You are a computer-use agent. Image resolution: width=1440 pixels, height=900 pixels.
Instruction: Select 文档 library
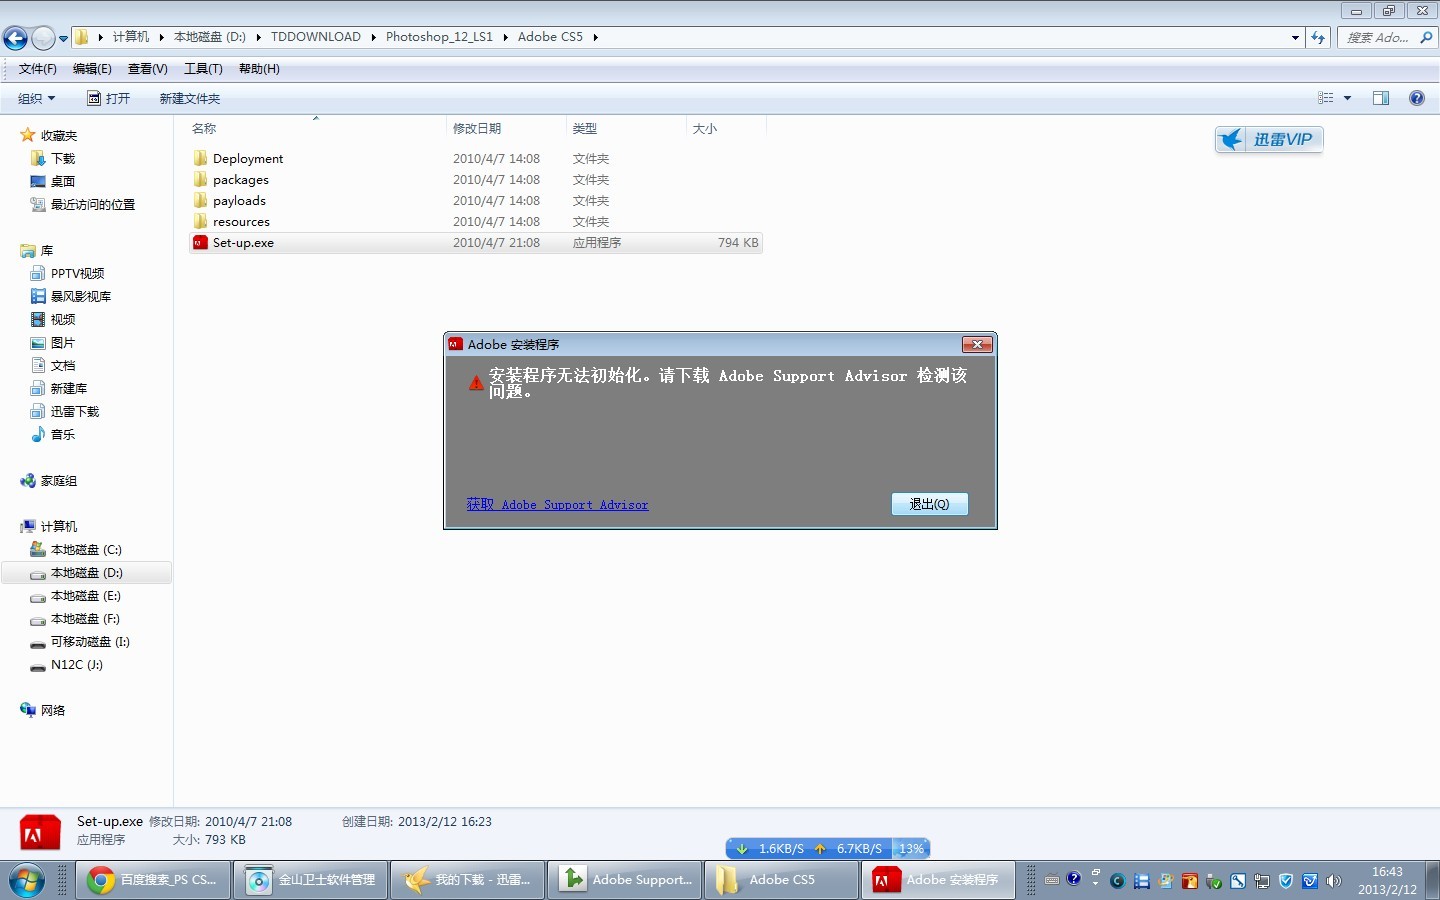click(63, 365)
